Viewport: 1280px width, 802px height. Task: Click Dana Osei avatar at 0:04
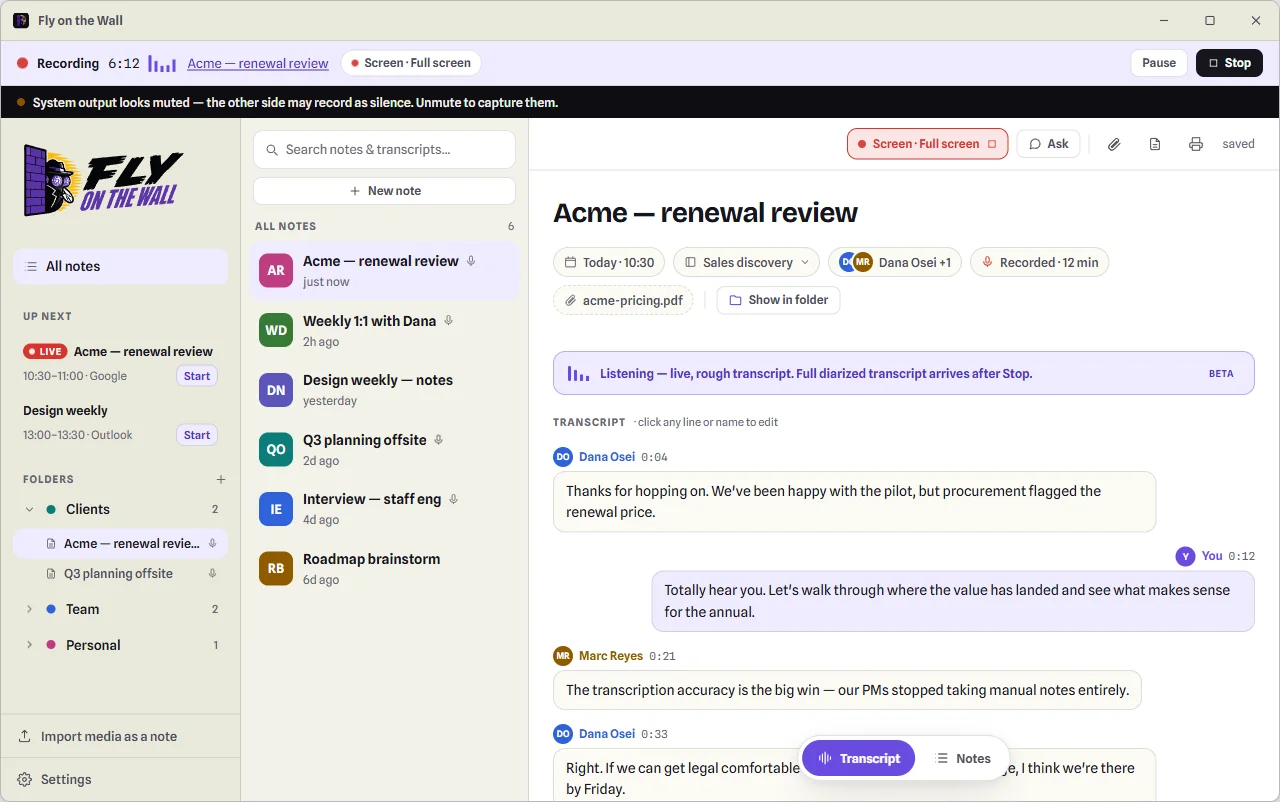tap(563, 457)
